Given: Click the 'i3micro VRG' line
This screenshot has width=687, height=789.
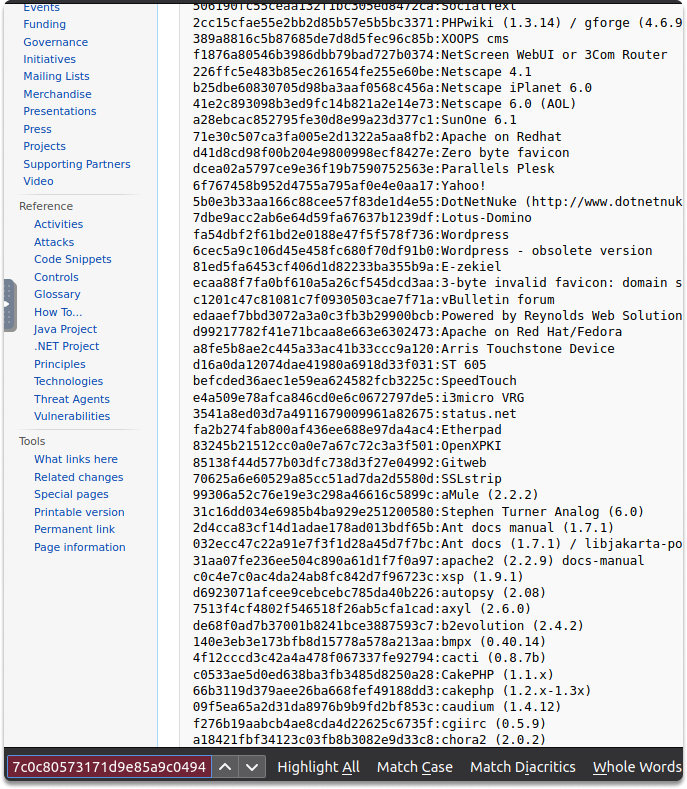Looking at the screenshot, I should pyautogui.click(x=358, y=398).
